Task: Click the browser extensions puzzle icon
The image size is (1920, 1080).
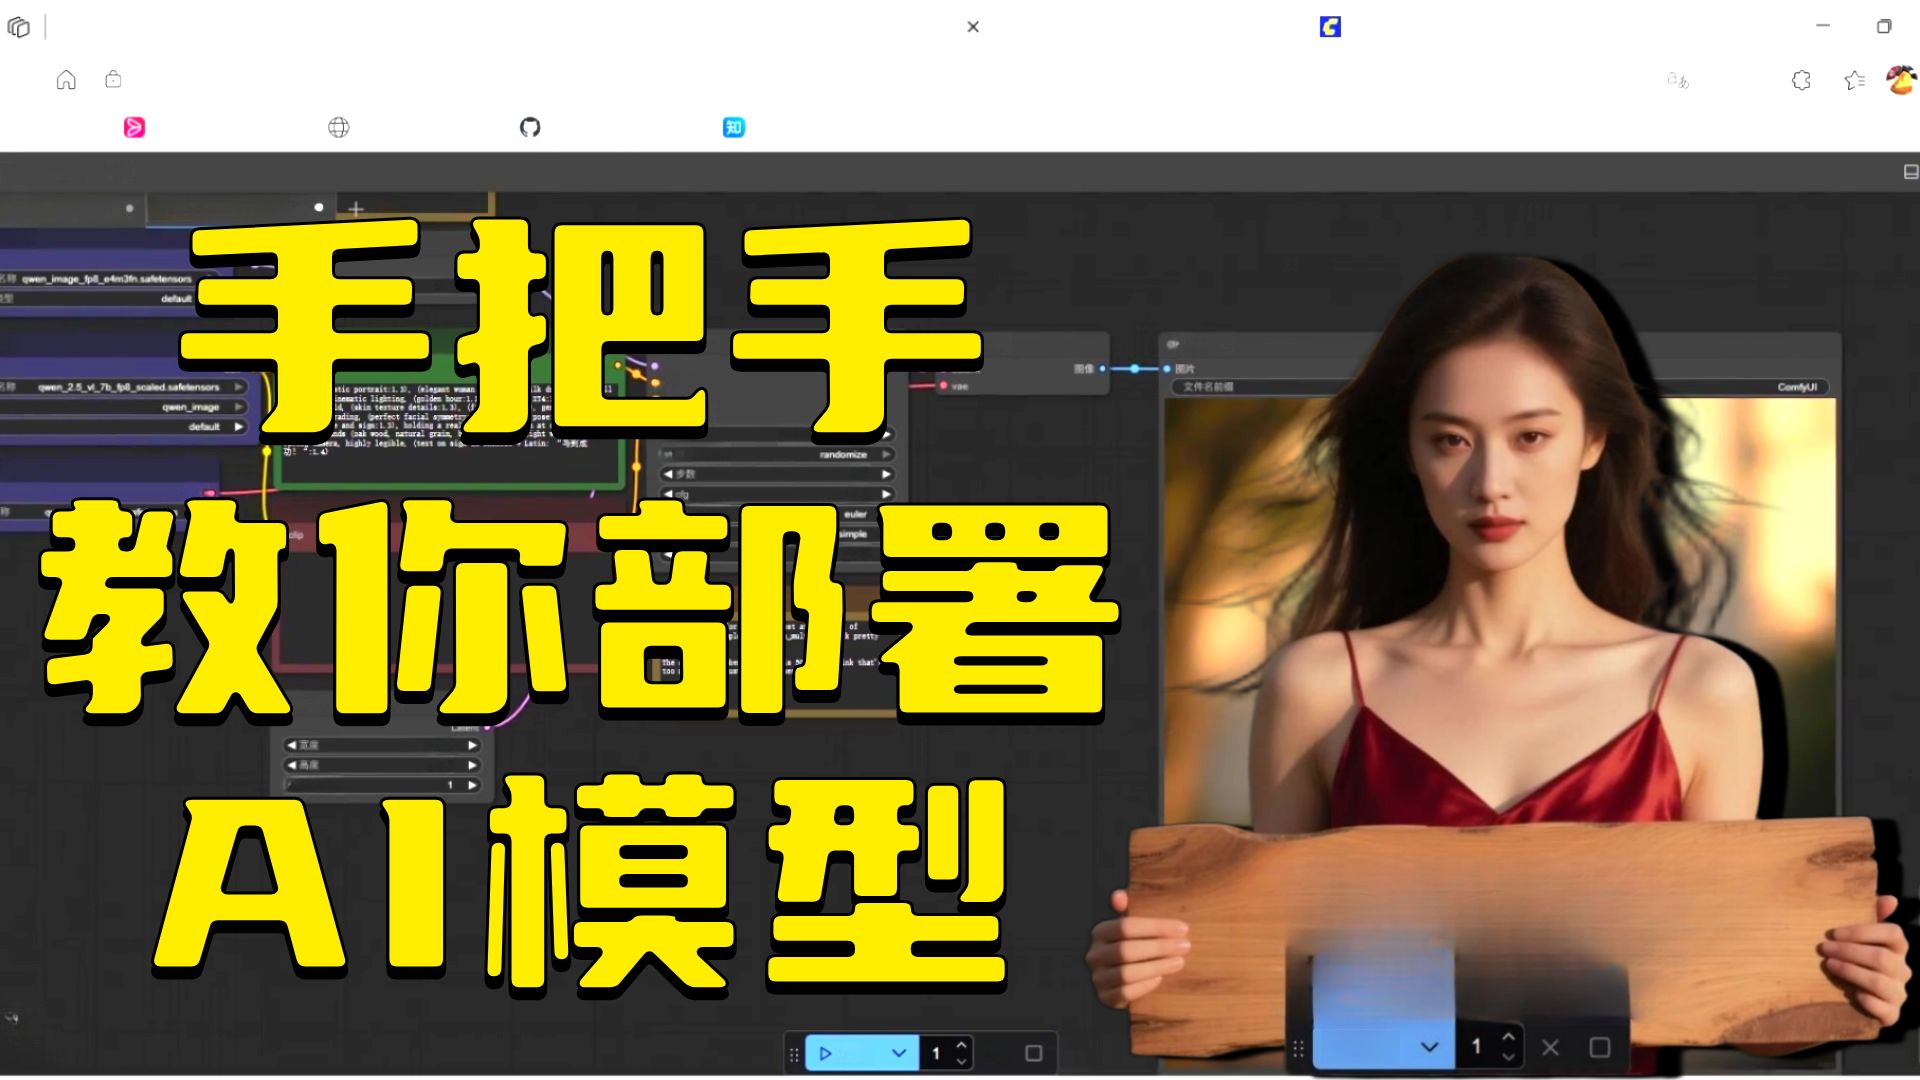Action: coord(1801,80)
